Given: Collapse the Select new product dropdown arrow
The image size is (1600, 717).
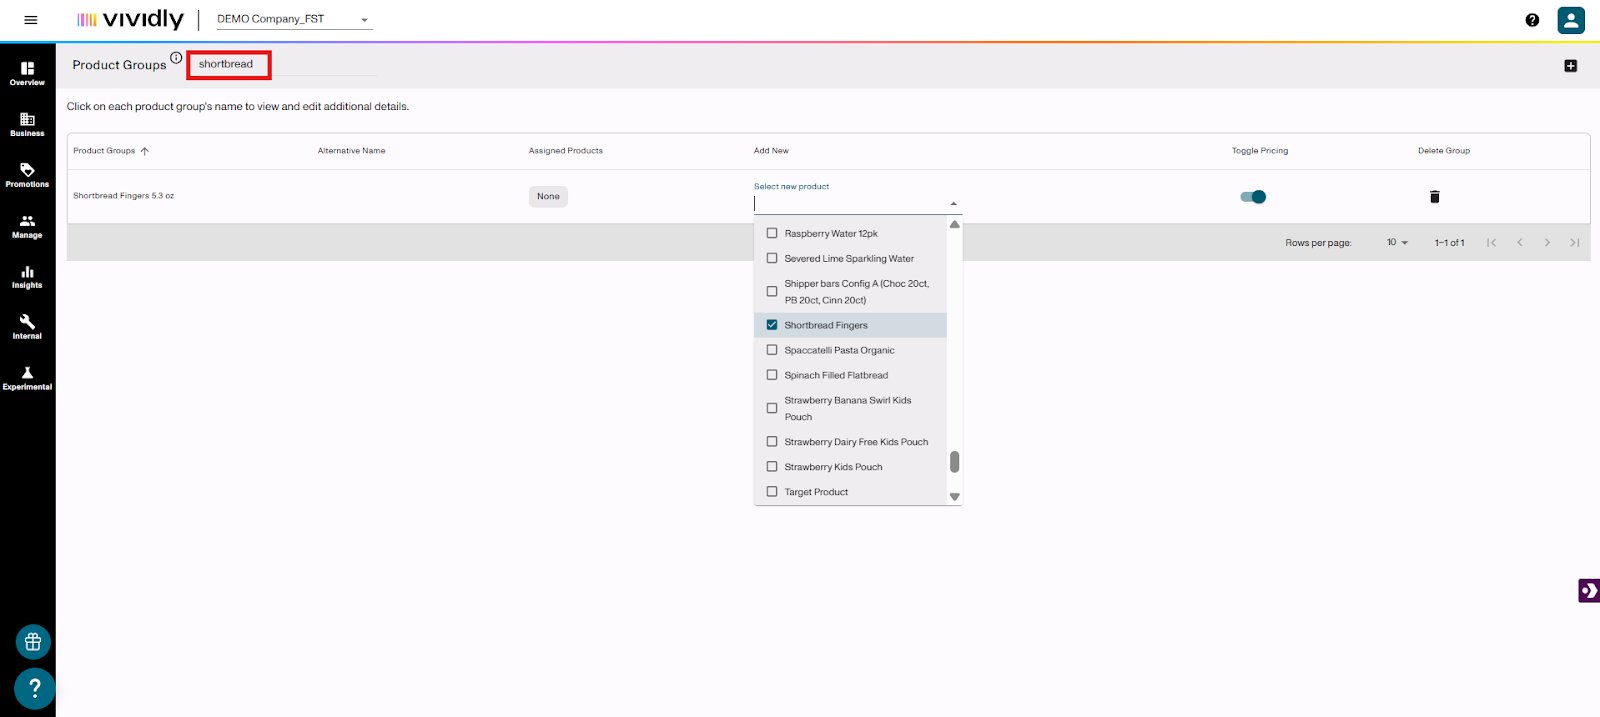Looking at the screenshot, I should pyautogui.click(x=953, y=204).
